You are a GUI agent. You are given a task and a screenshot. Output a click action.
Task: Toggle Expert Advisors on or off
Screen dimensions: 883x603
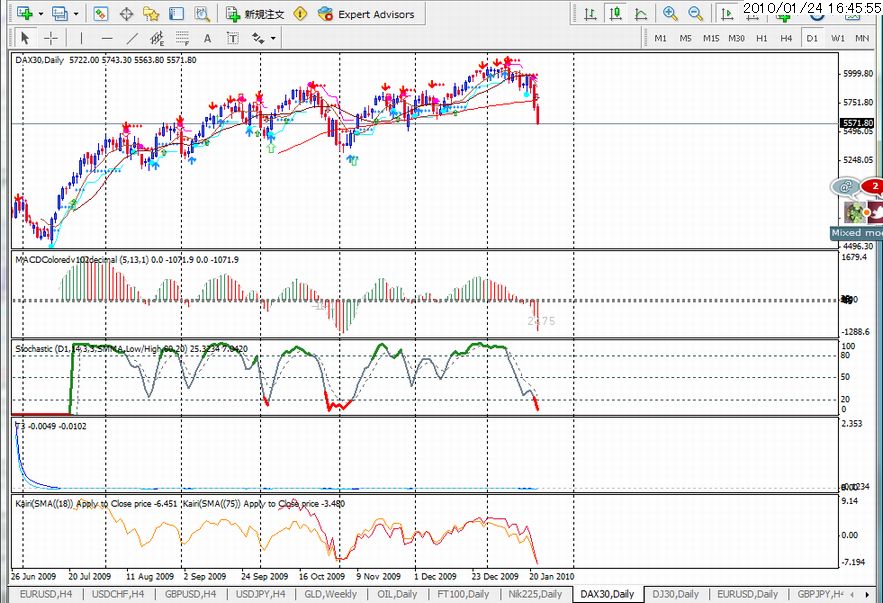coord(366,14)
